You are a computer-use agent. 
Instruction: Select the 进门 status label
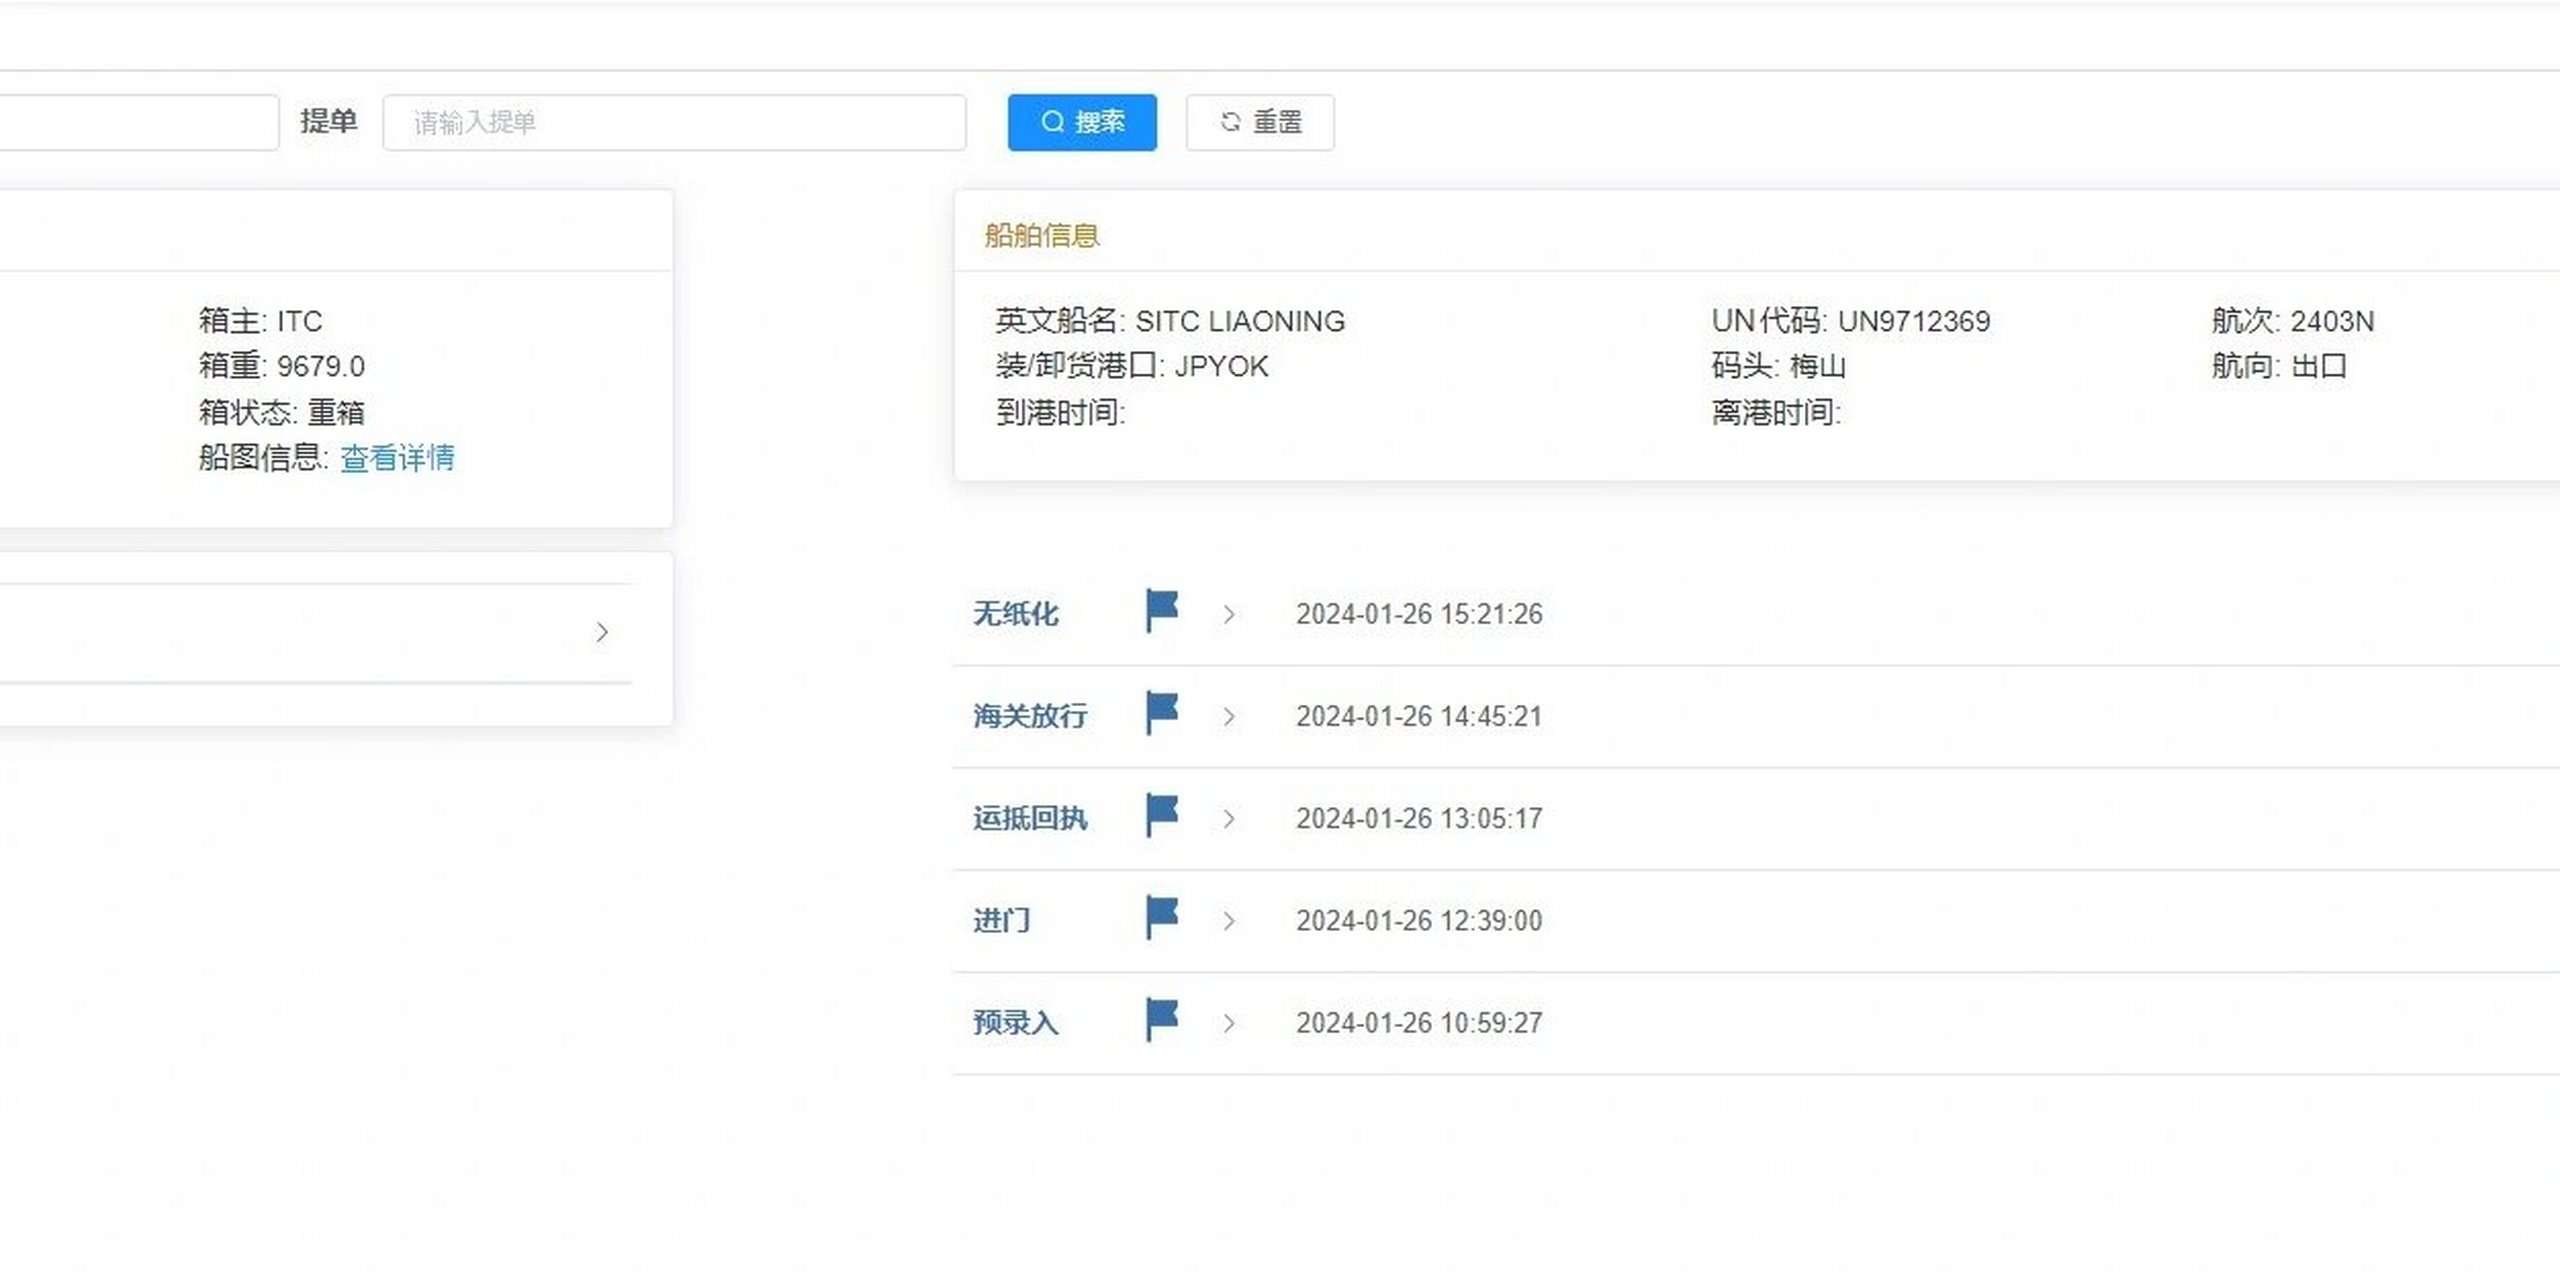[1001, 920]
